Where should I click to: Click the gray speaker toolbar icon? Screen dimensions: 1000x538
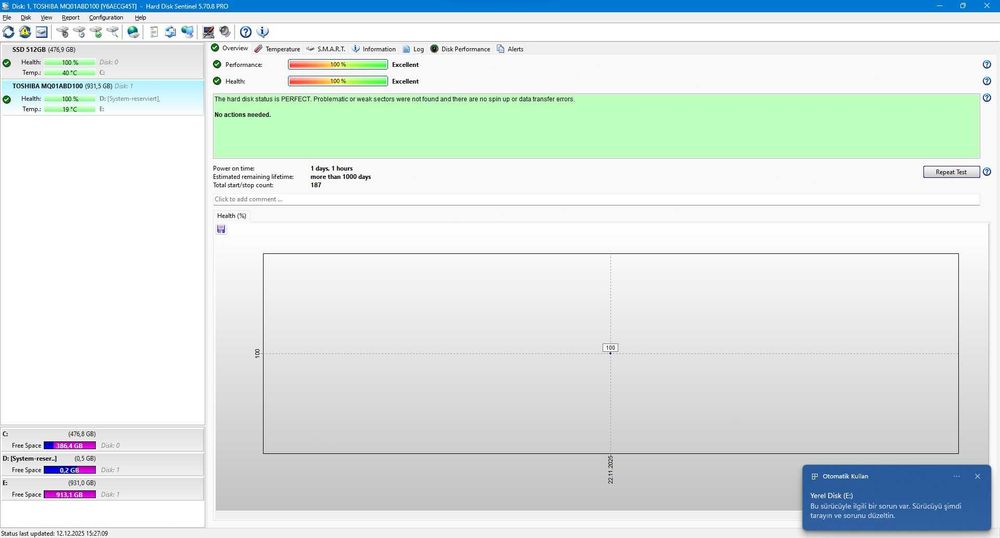coord(224,32)
